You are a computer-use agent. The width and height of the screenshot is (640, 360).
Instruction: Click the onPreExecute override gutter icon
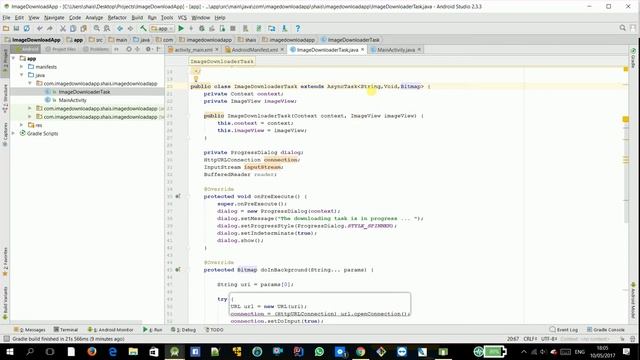[x=178, y=196]
